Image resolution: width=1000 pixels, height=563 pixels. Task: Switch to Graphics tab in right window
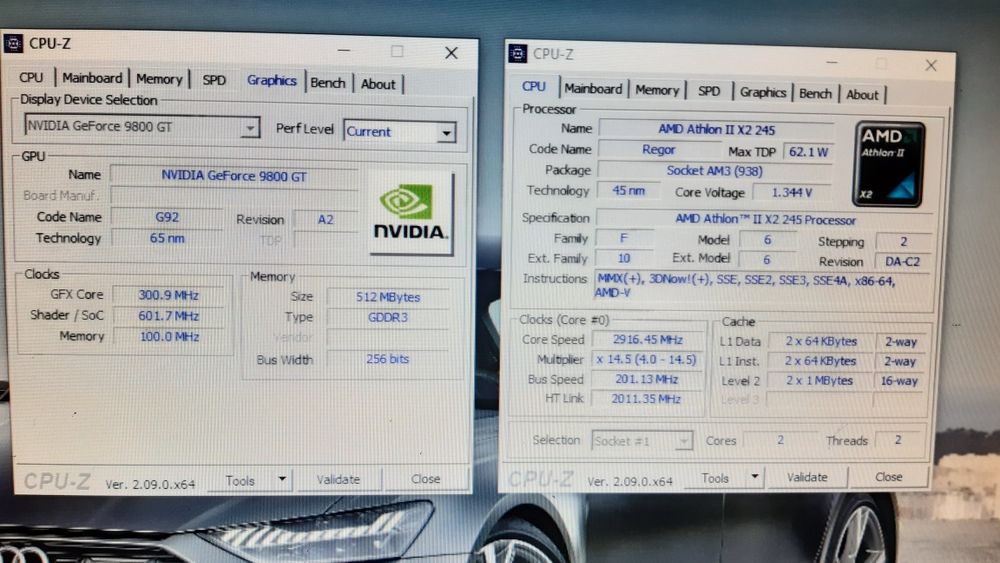click(763, 92)
